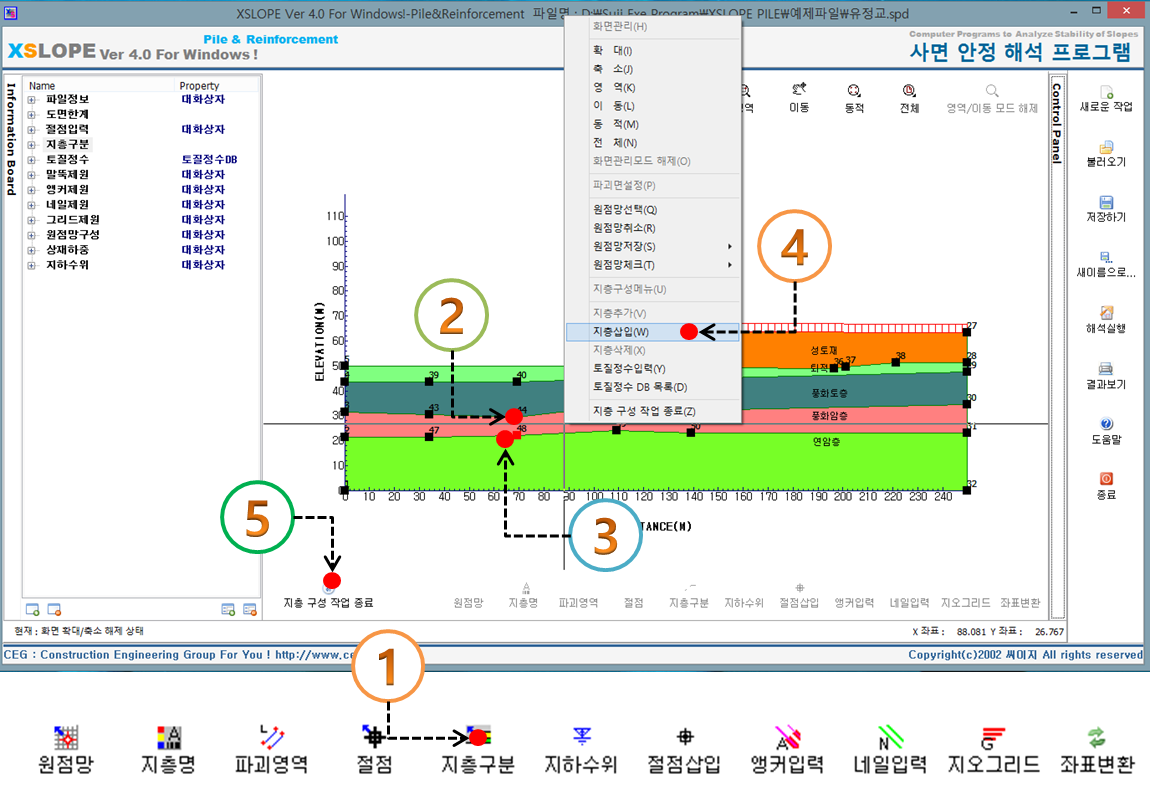The width and height of the screenshot is (1150, 789).
Task: Click the 토질정수DB property cell
Action: pyautogui.click(x=209, y=159)
